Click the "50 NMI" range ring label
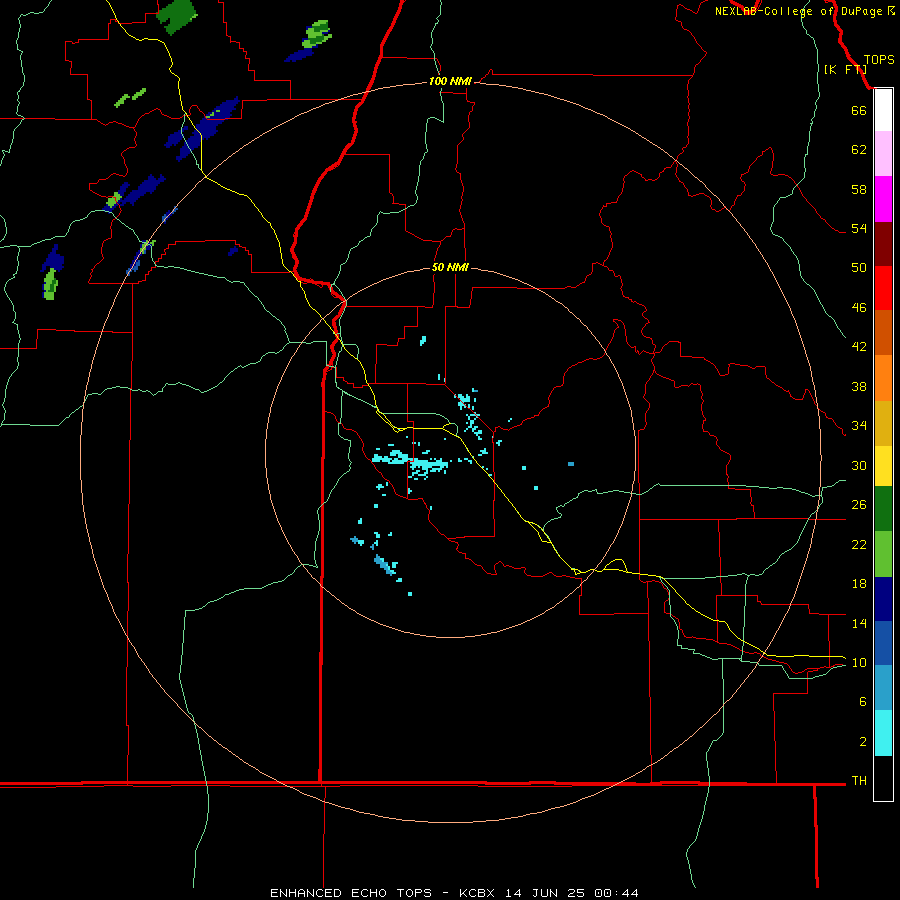The height and width of the screenshot is (900, 900). click(450, 267)
